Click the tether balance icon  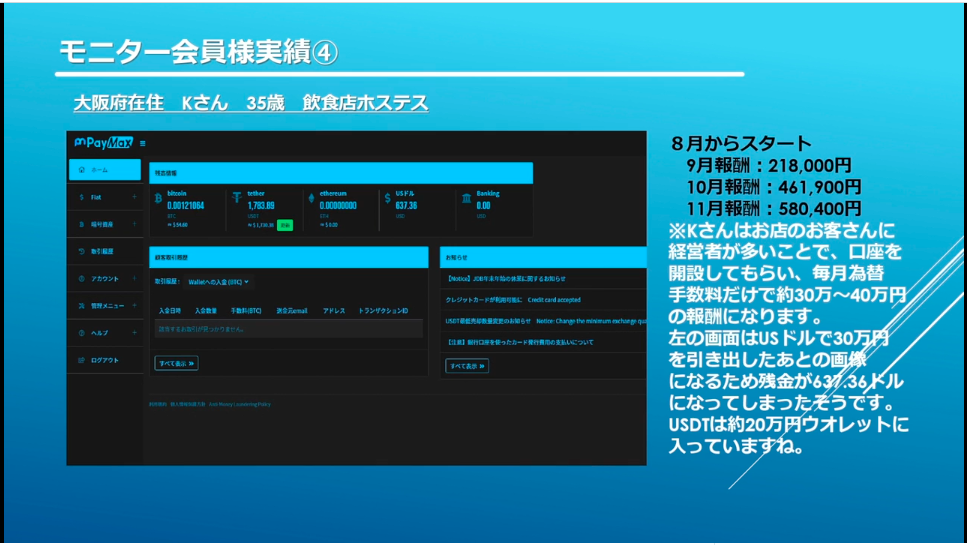coord(237,197)
